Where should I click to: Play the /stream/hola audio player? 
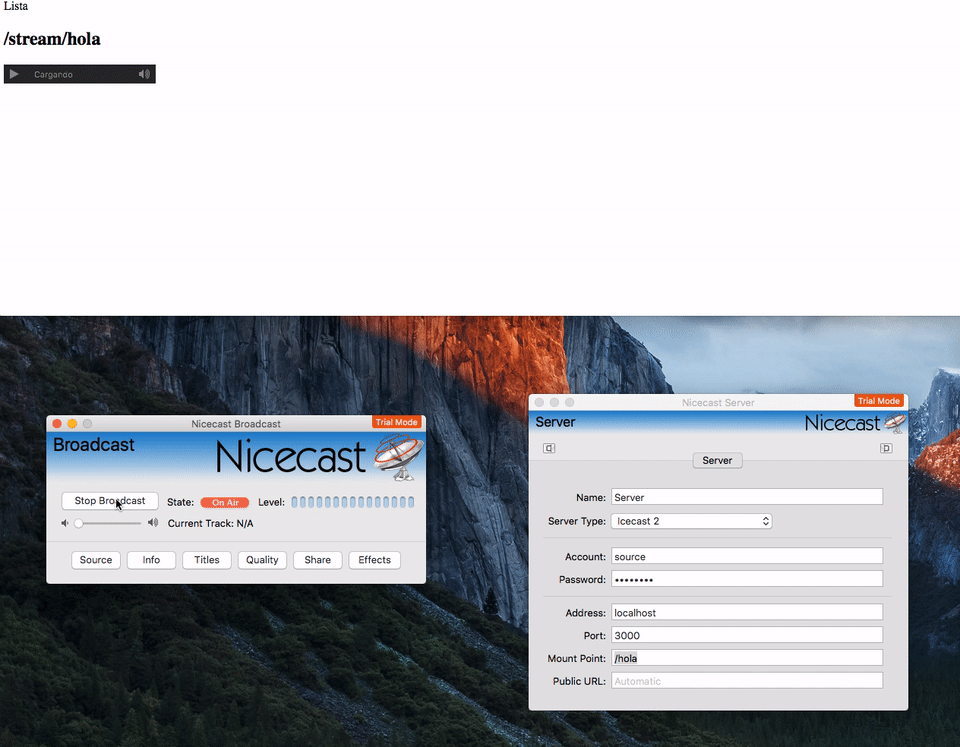point(14,74)
